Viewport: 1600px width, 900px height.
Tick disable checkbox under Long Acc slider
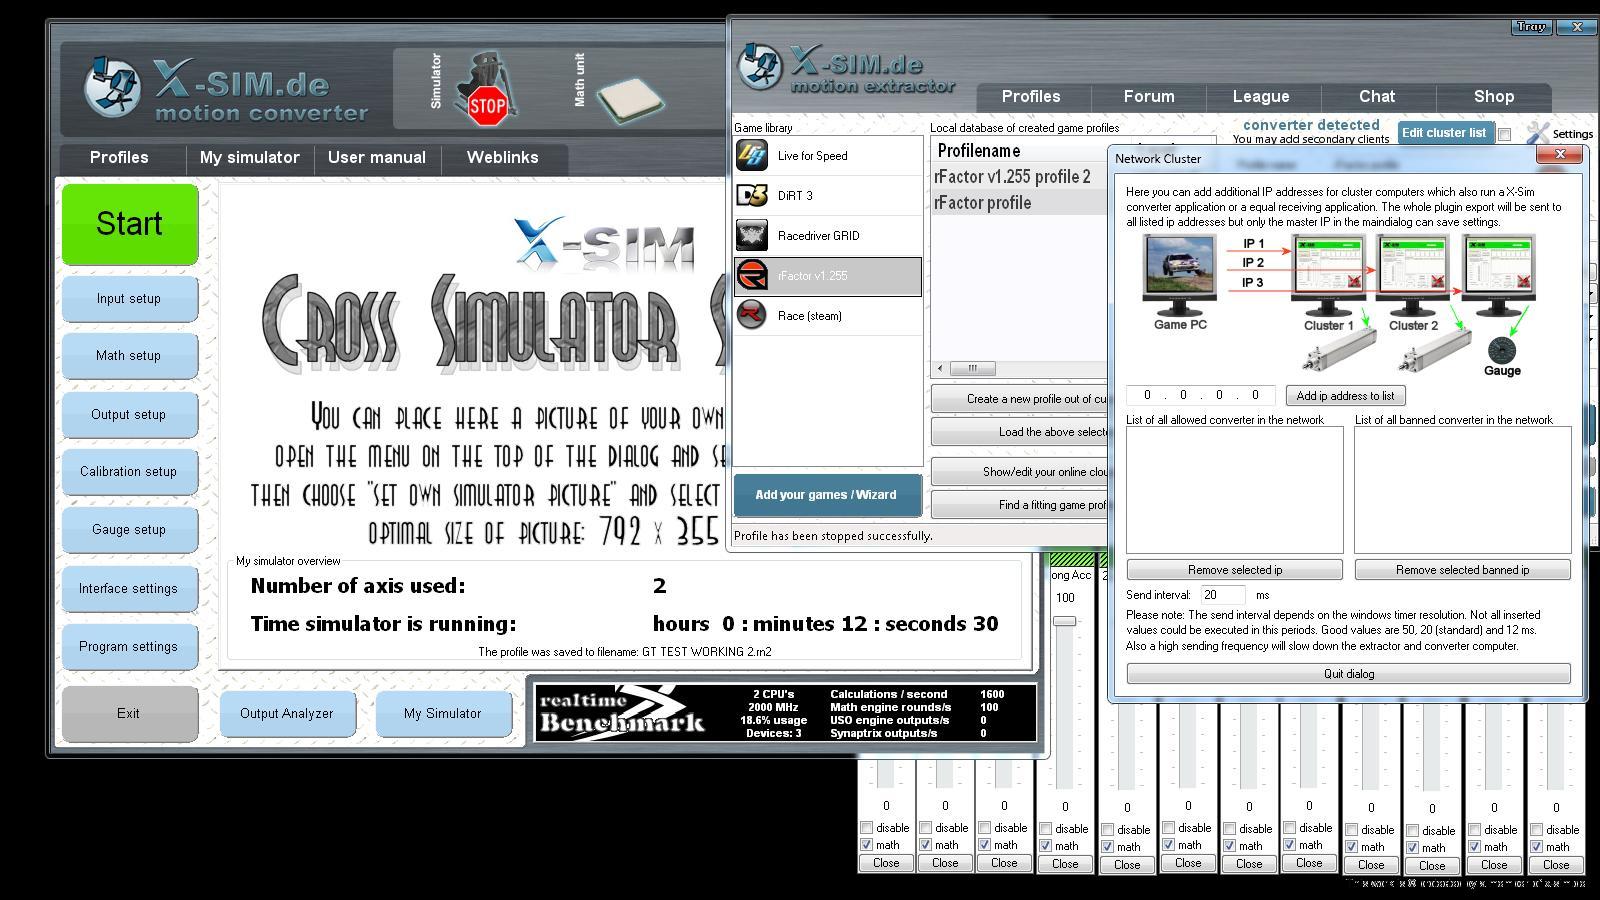tap(1046, 829)
